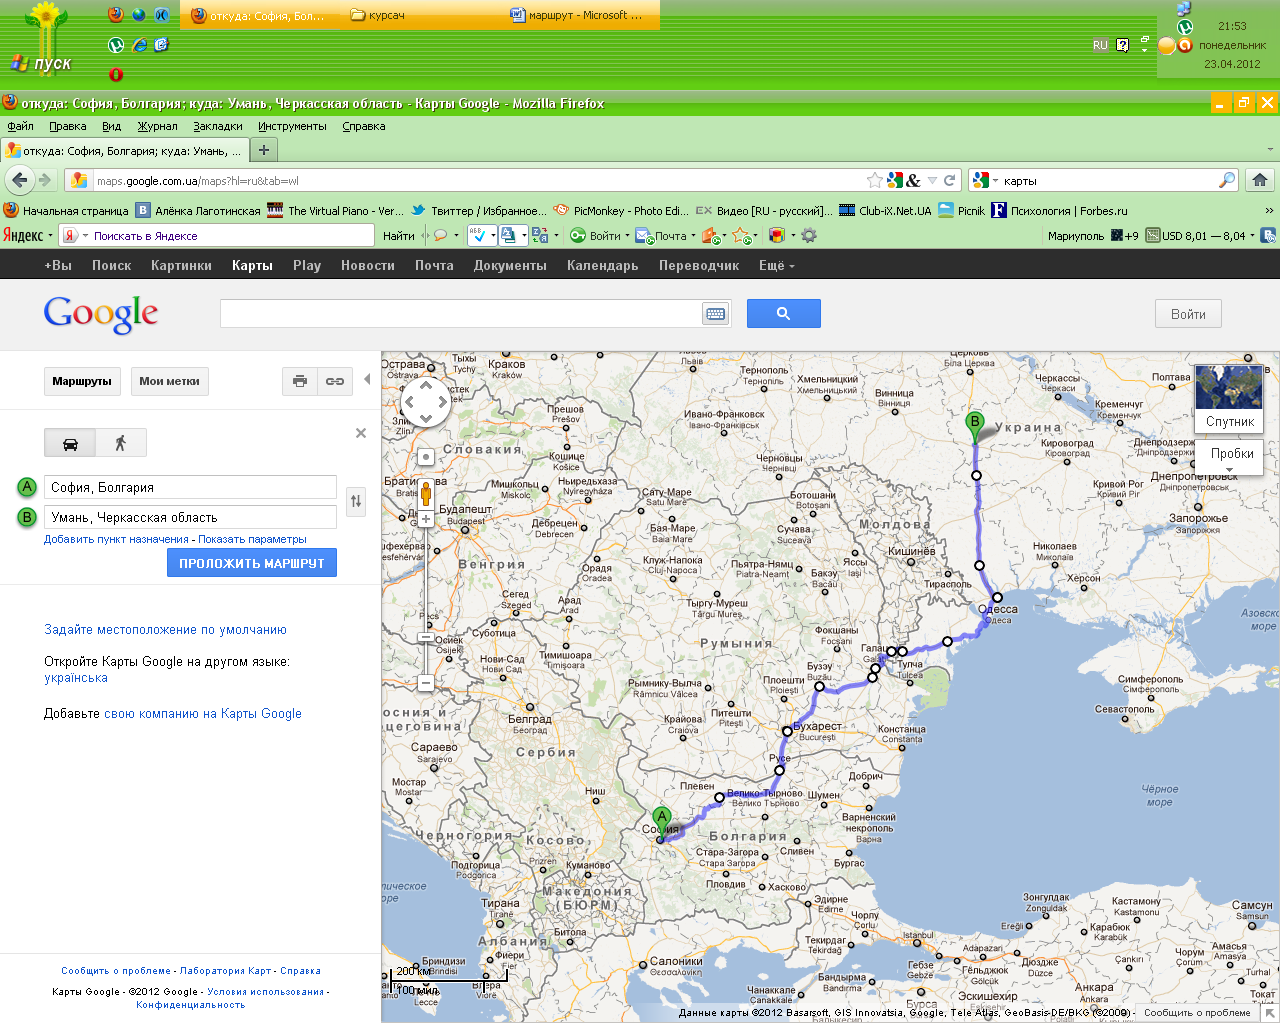Open Ещё dropdown in Google bar
This screenshot has height=1024, width=1280.
(776, 265)
